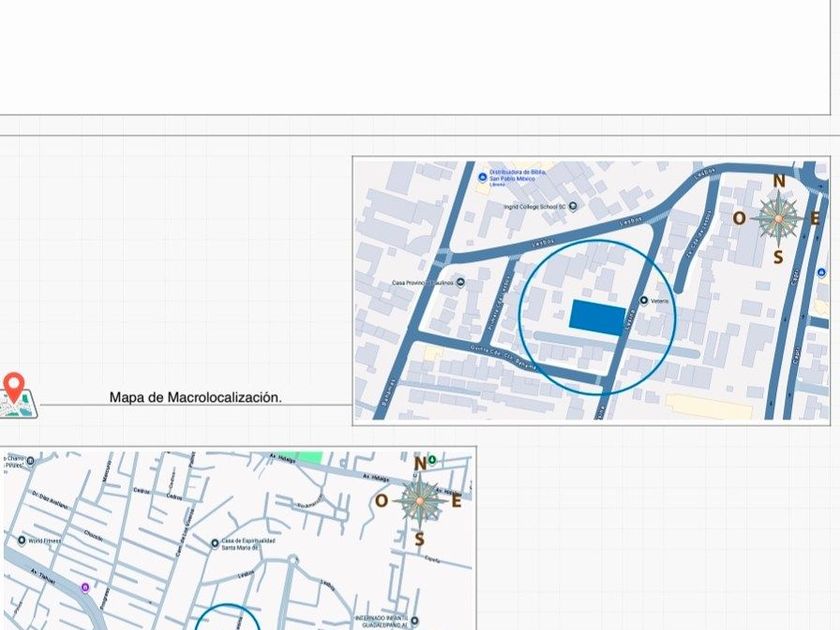
Task: Click the Mapa de Macrolocalización caption text
Action: (x=196, y=398)
